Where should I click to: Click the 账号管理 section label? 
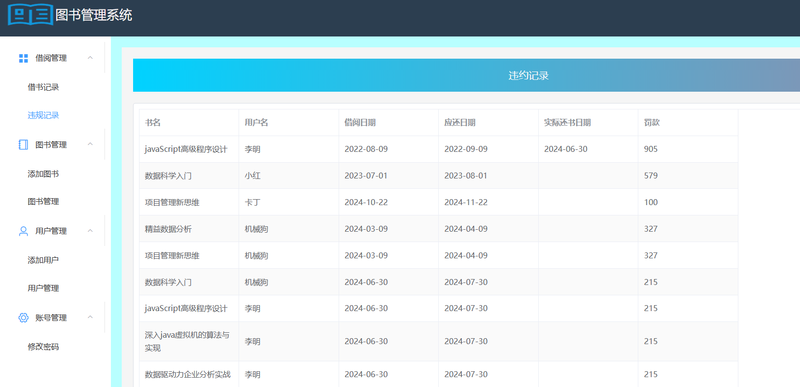[51, 318]
